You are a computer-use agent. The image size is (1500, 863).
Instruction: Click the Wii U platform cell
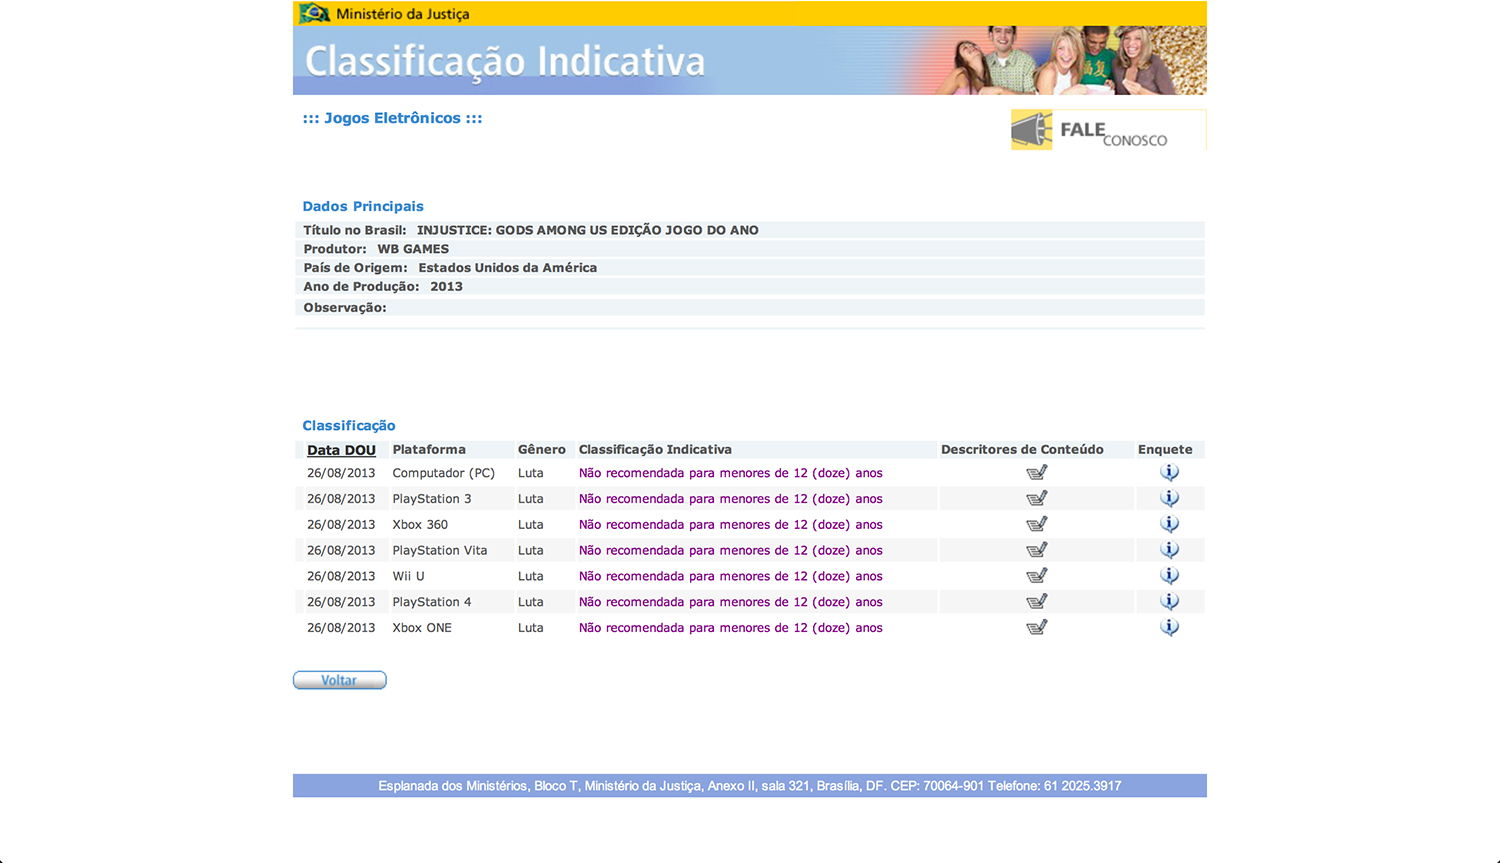[409, 577]
